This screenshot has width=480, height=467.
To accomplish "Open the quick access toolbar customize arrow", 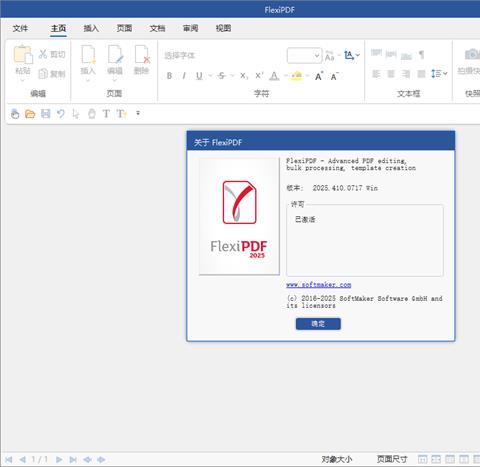I will tap(138, 113).
